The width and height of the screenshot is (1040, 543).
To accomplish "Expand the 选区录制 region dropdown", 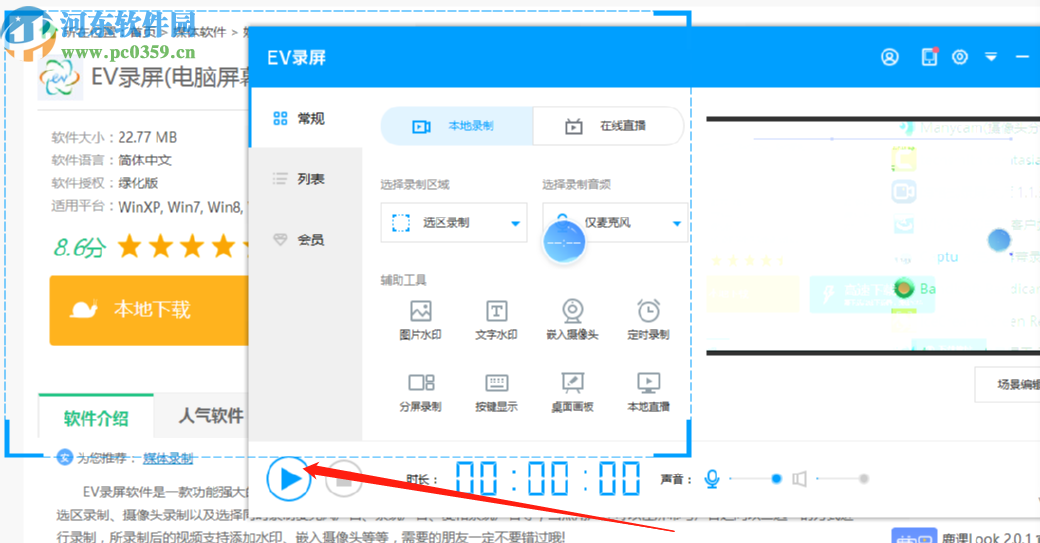I will [x=454, y=223].
